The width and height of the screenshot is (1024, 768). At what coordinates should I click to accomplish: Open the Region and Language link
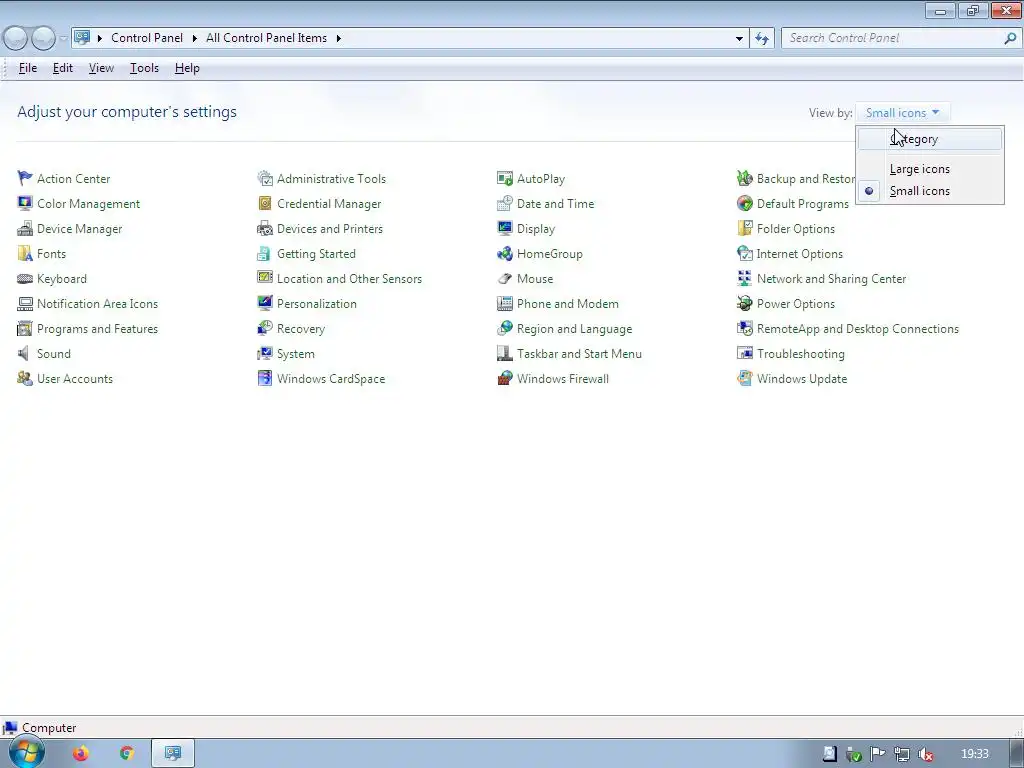[x=574, y=328]
